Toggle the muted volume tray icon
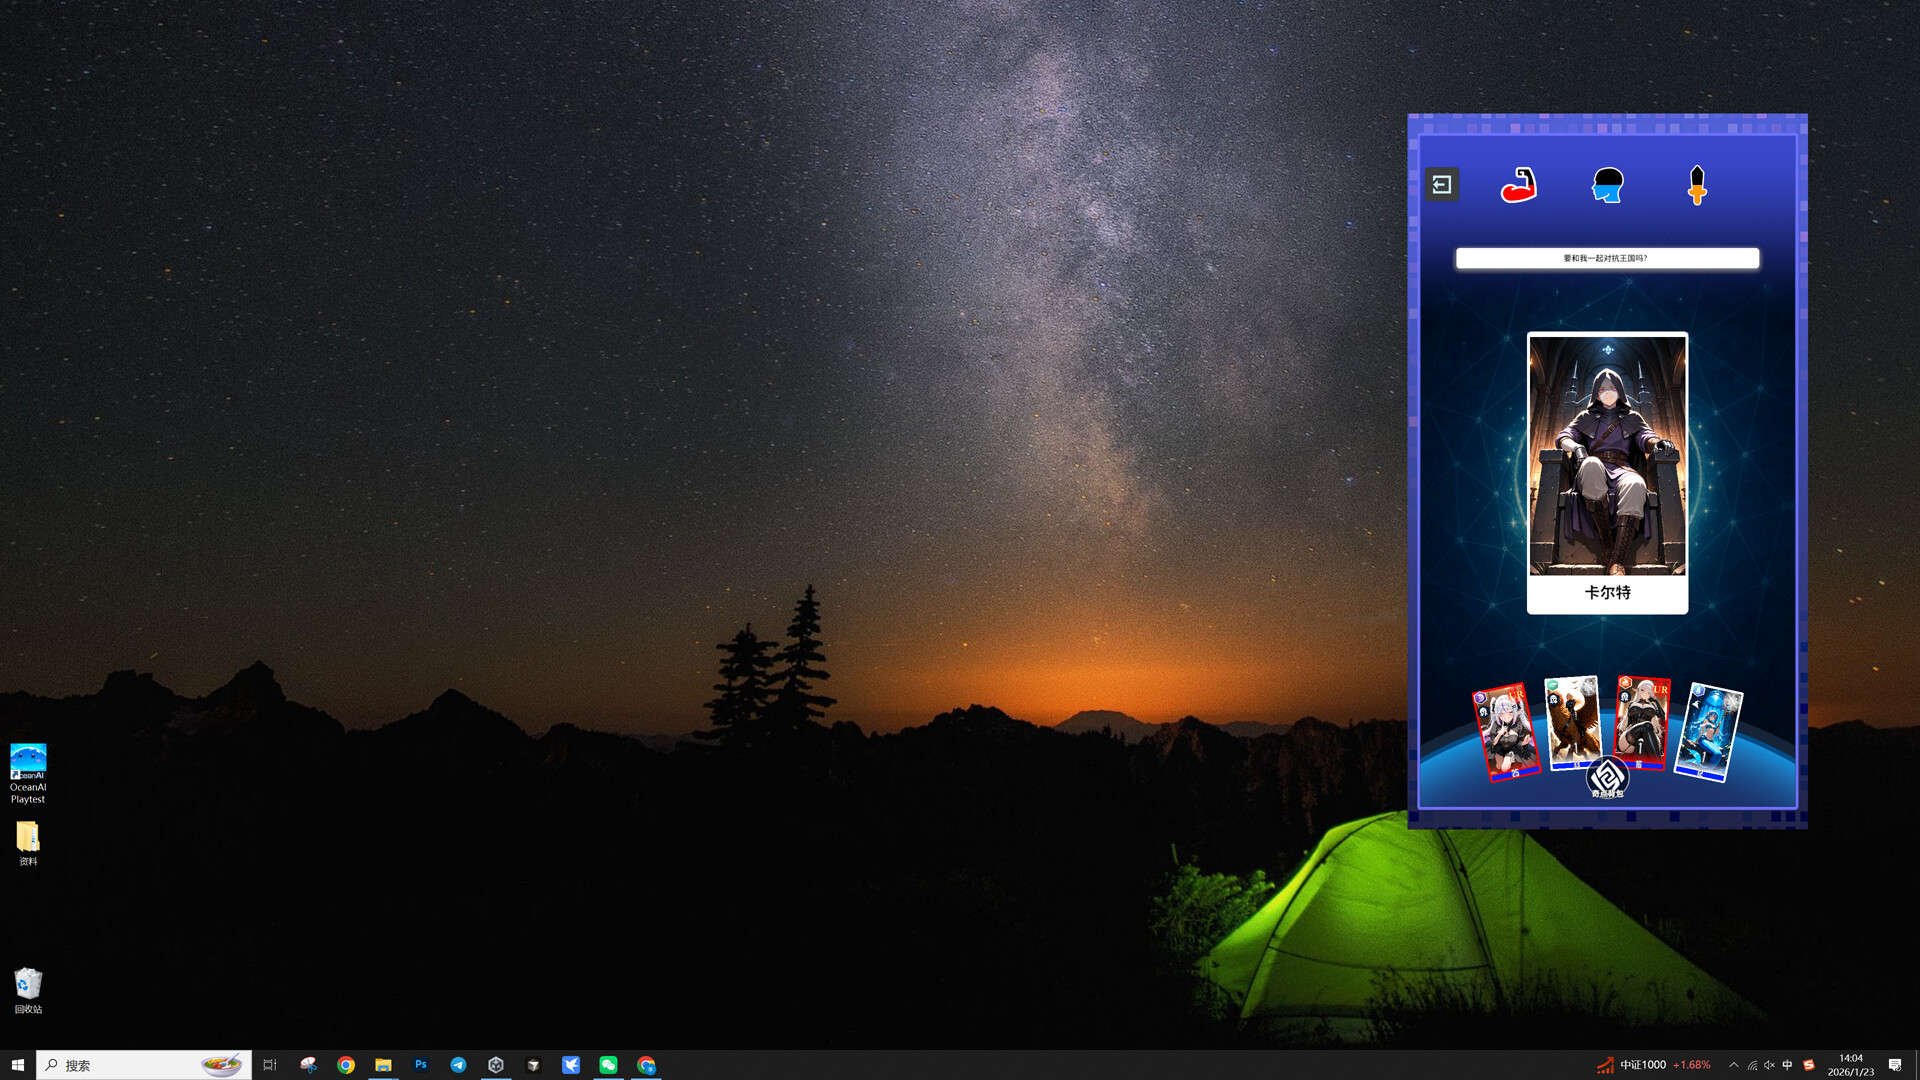Screen dimensions: 1920x1080 [1769, 1065]
